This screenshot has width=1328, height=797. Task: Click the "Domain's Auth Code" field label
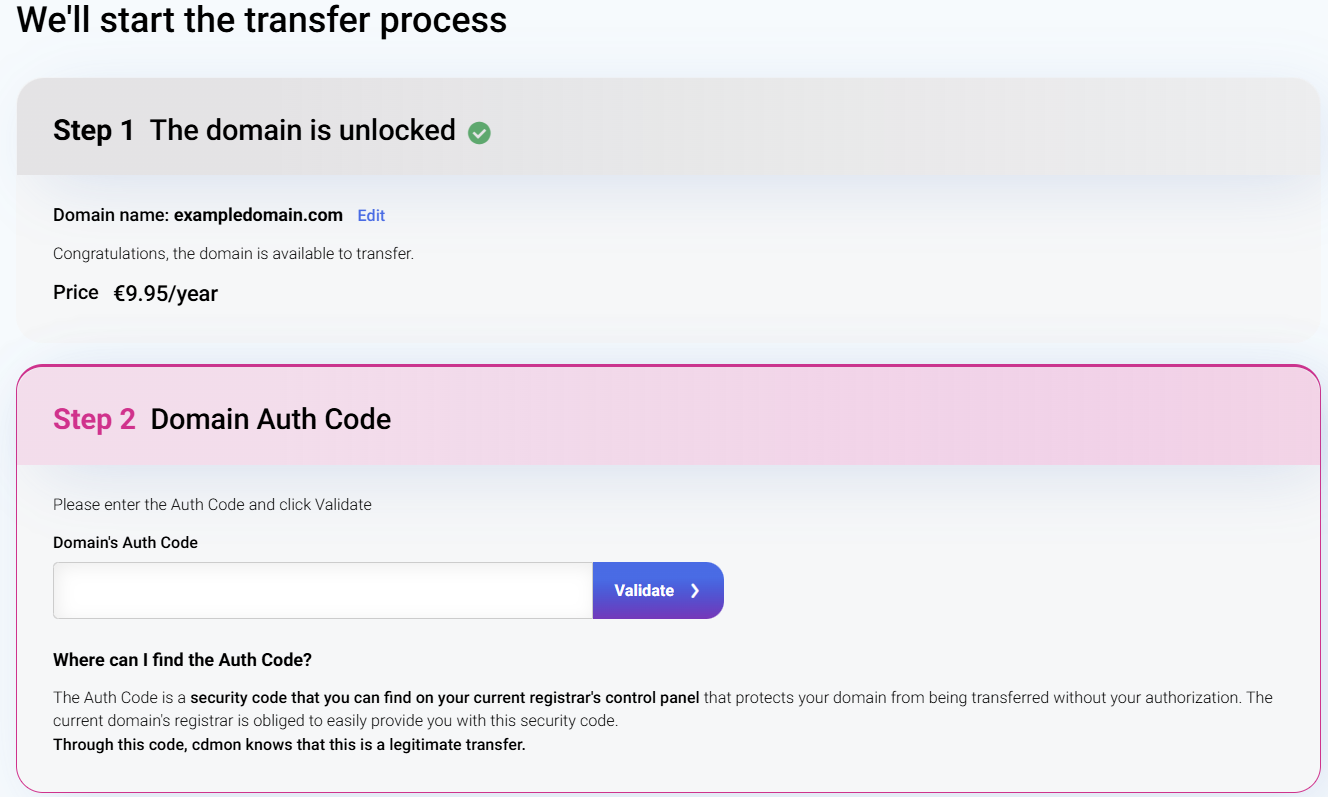click(x=125, y=542)
